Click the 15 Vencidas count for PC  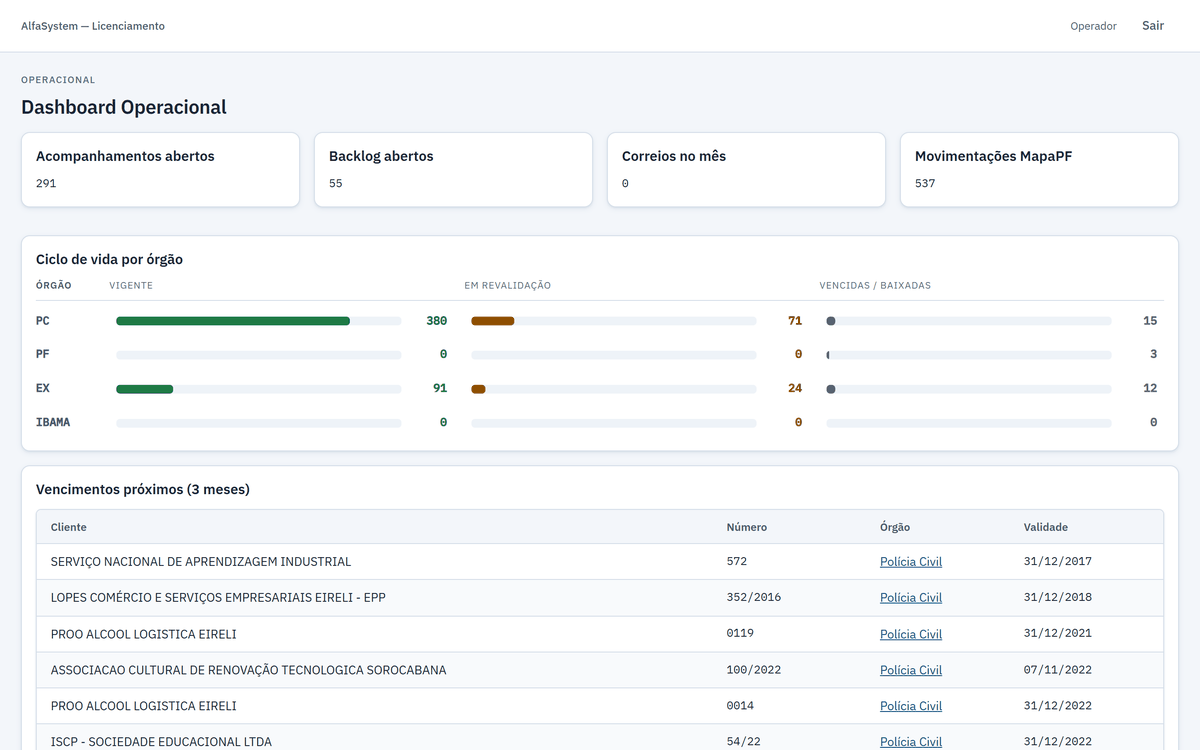[x=1150, y=321]
